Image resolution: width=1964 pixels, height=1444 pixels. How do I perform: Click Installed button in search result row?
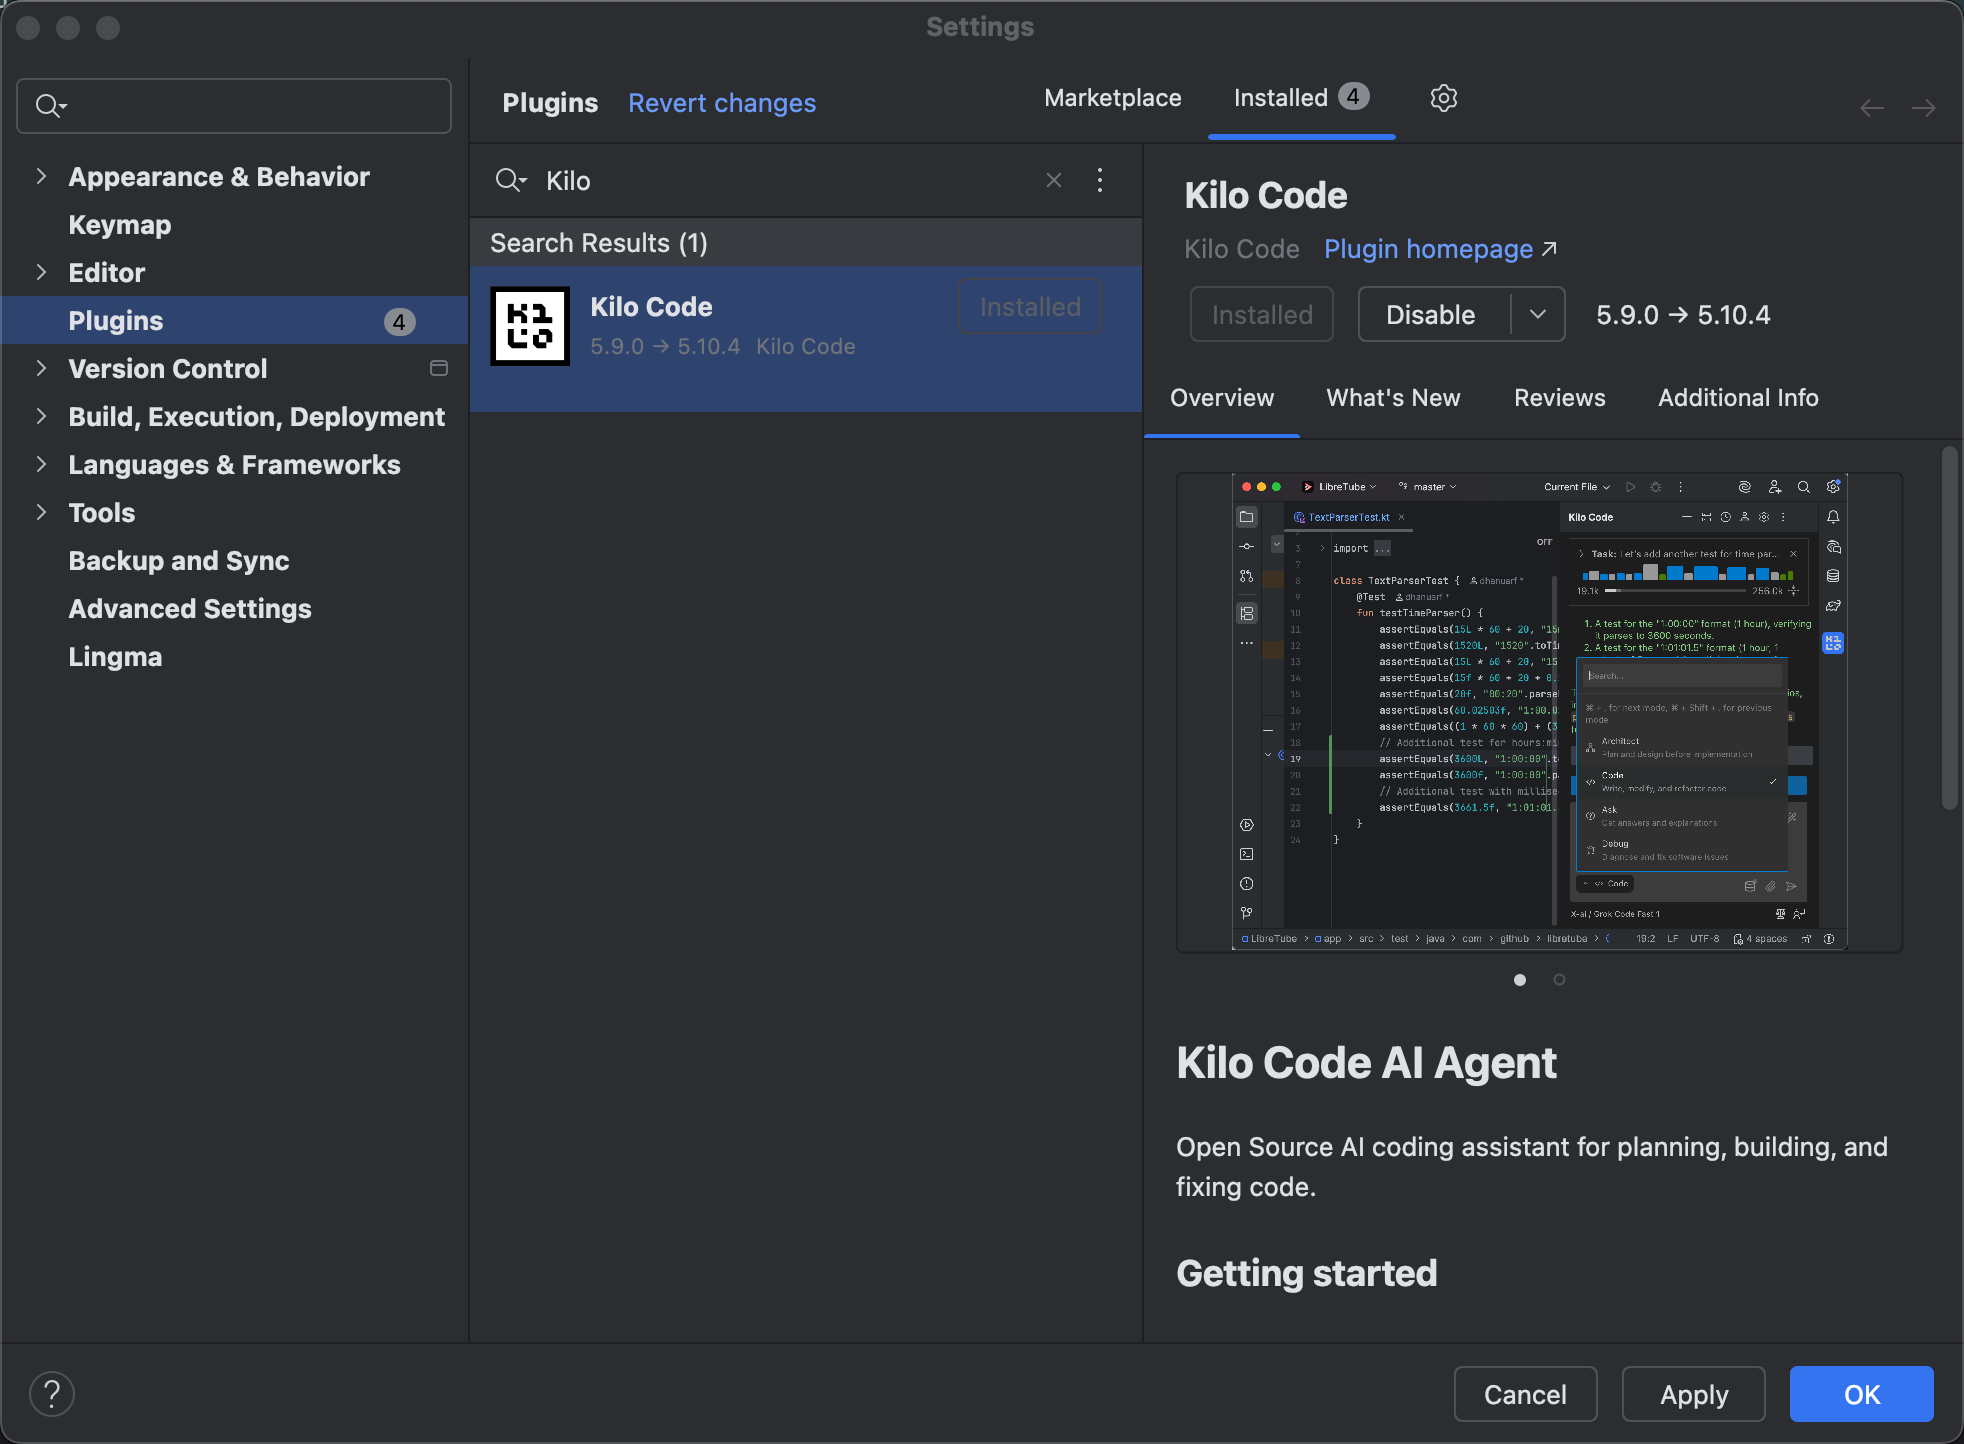(x=1030, y=306)
